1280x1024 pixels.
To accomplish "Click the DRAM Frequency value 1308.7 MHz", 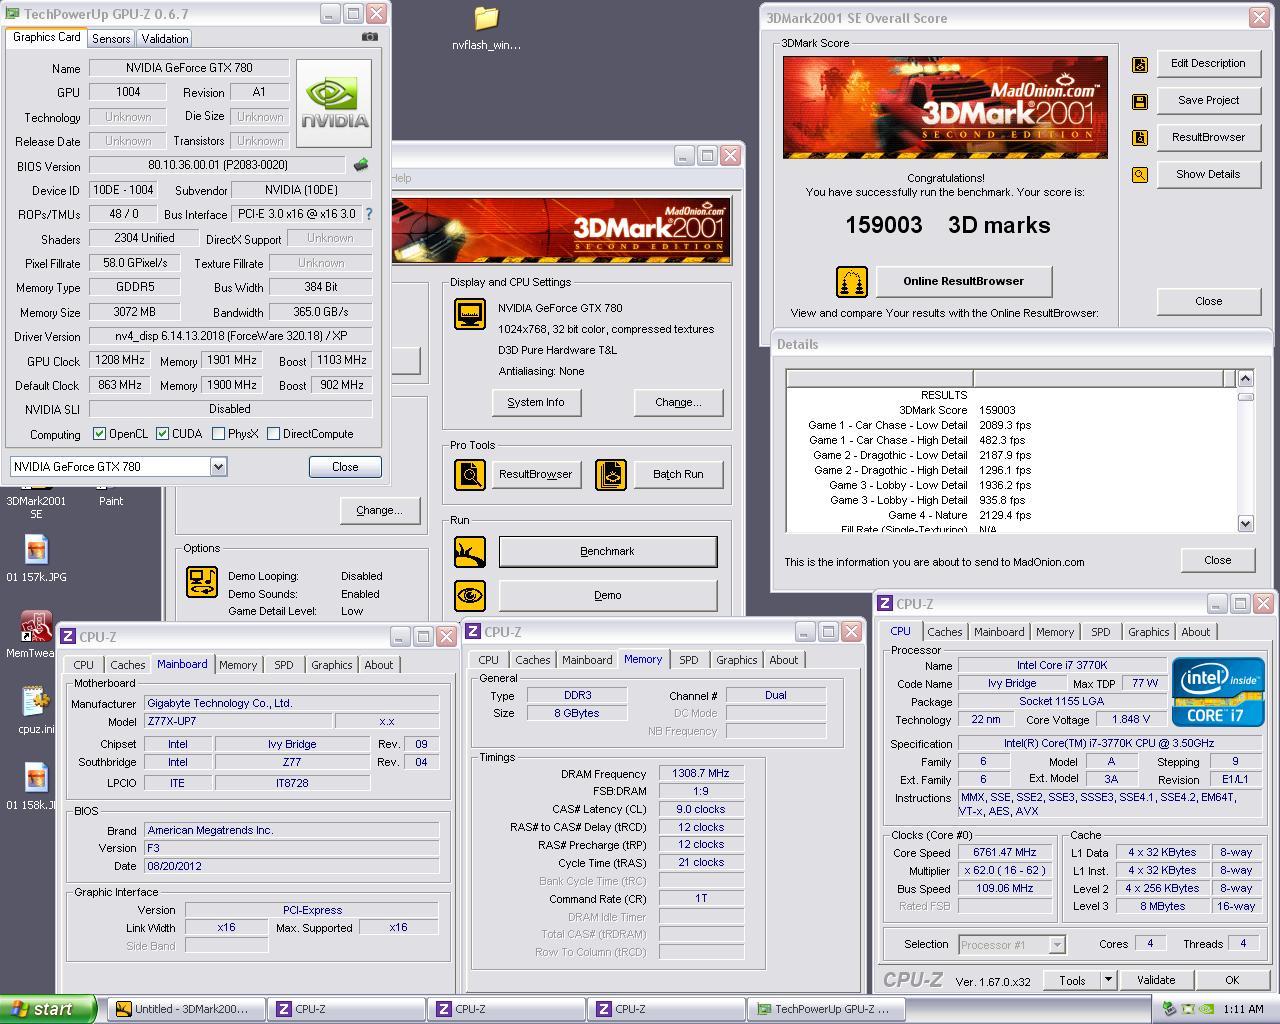I will pos(701,774).
